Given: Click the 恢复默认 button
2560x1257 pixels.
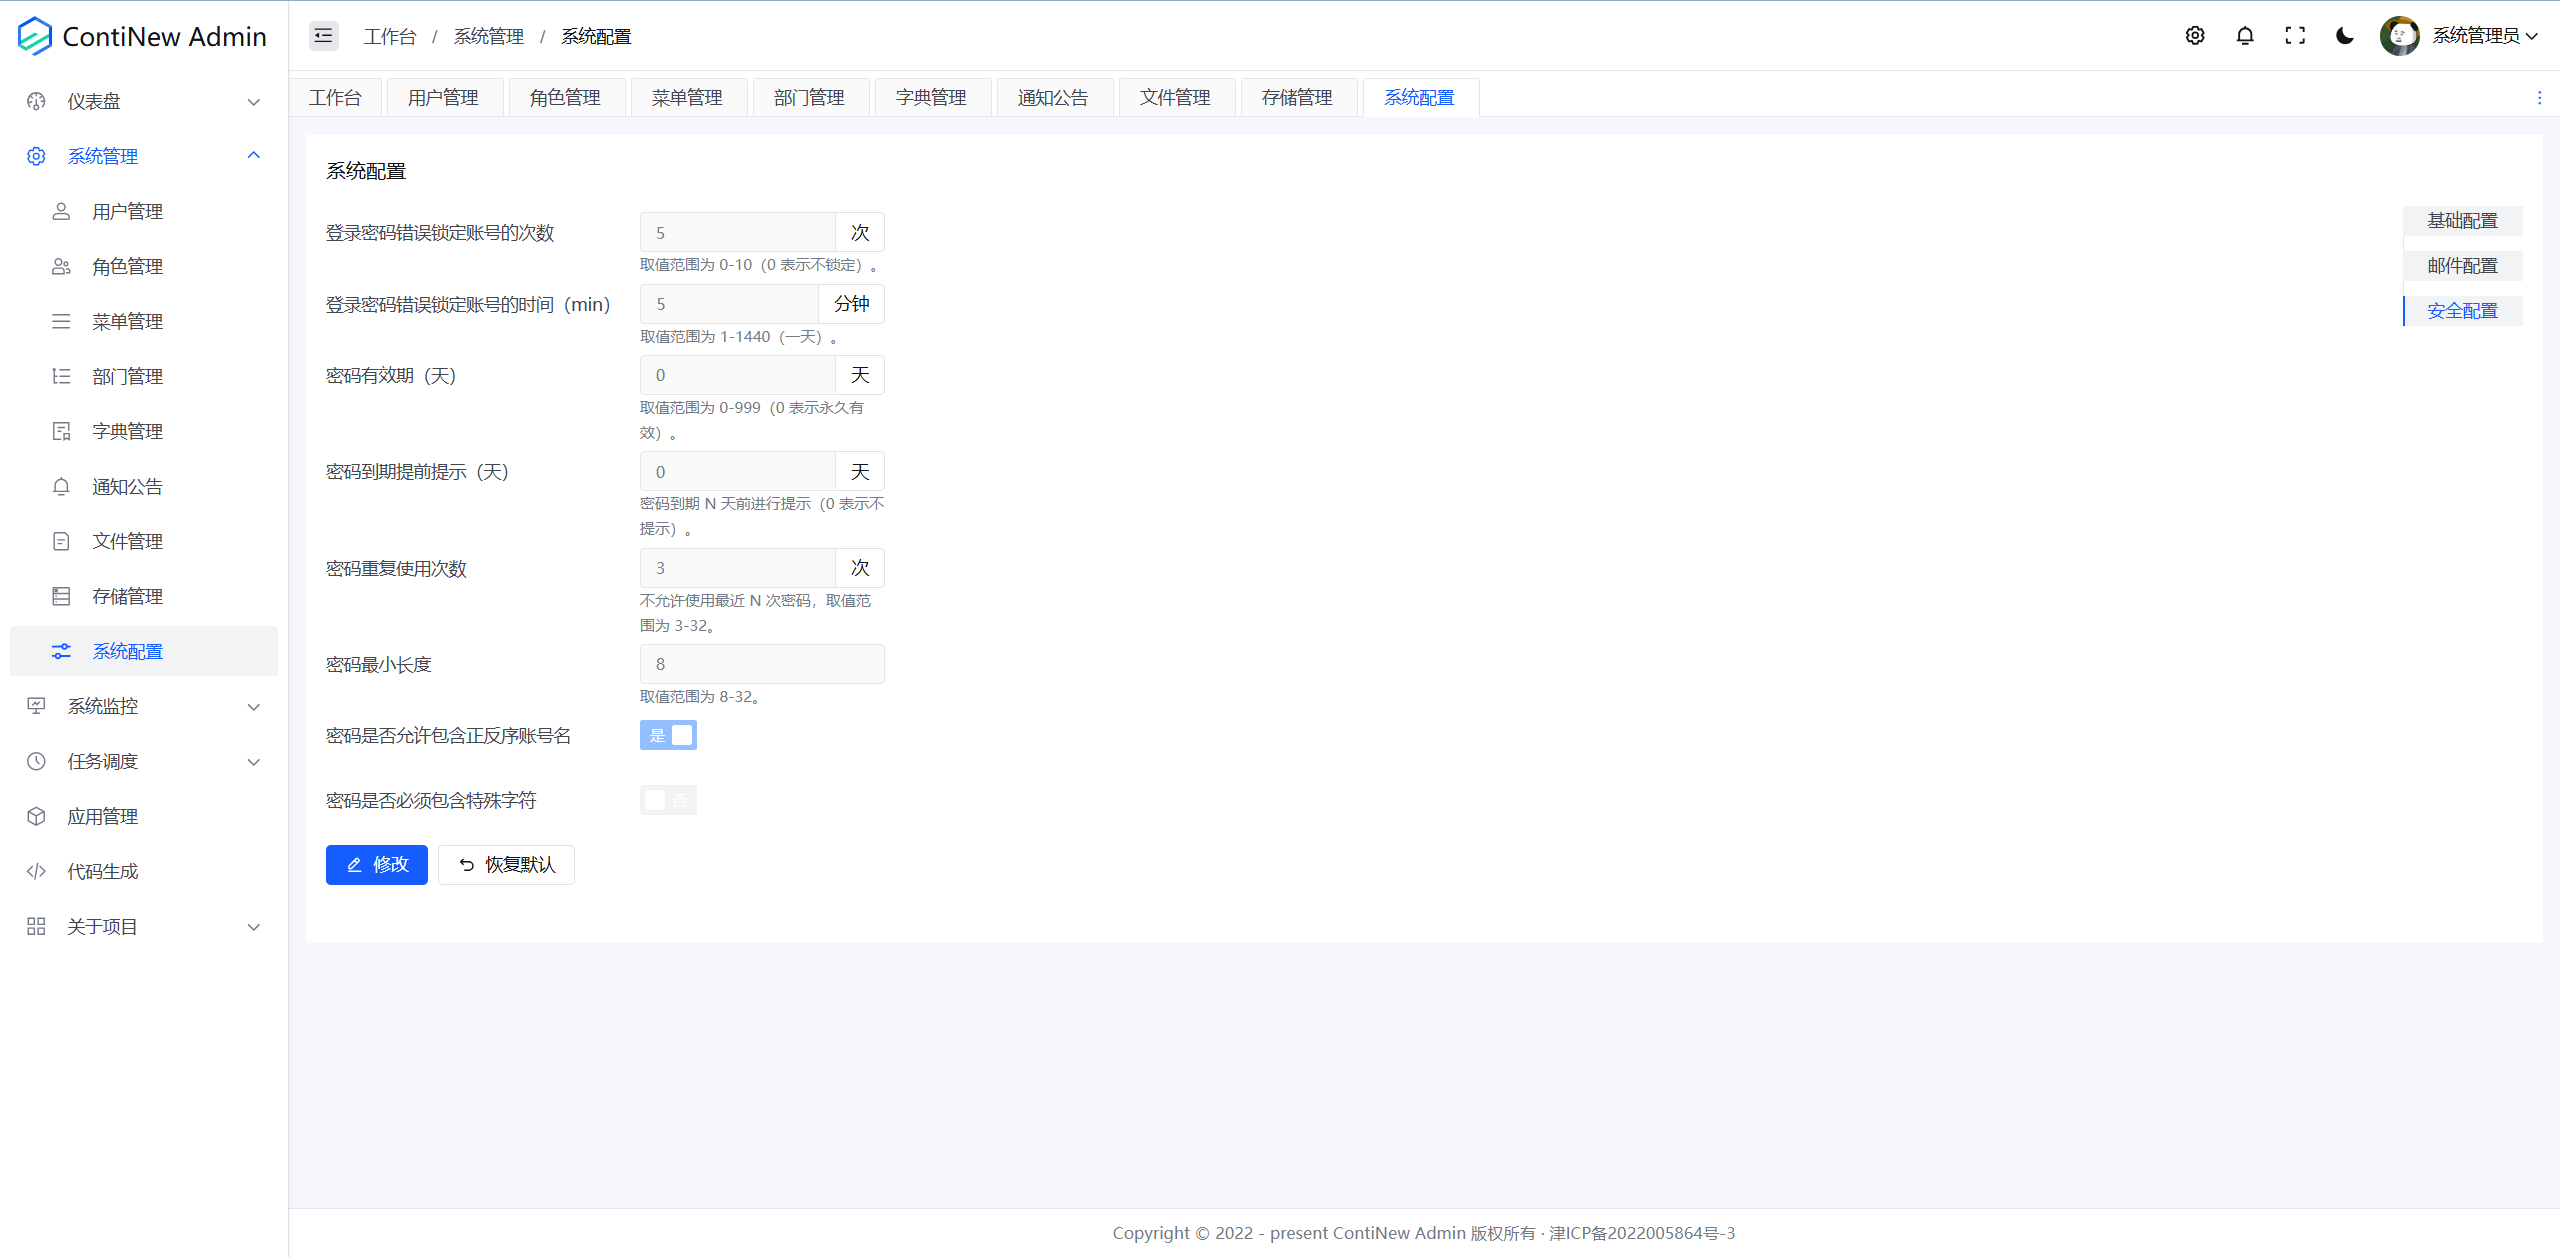Looking at the screenshot, I should point(506,864).
